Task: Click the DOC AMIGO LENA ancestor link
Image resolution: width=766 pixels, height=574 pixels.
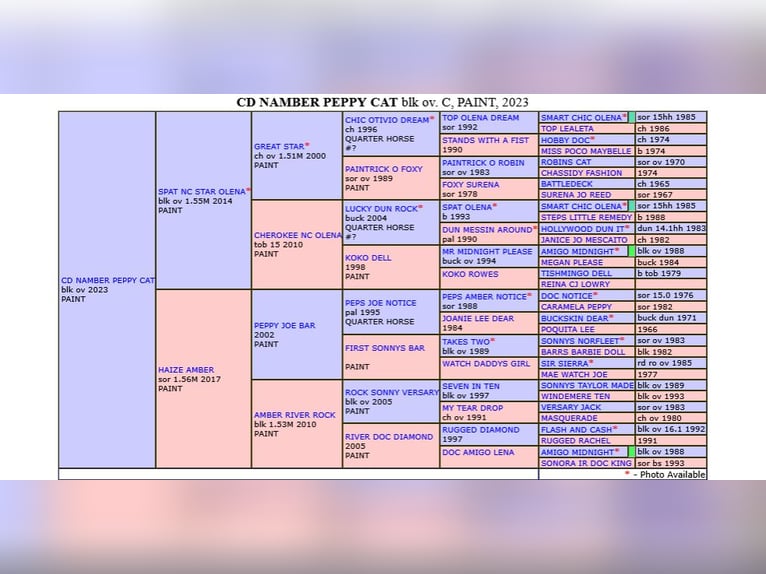Action: coord(478,452)
